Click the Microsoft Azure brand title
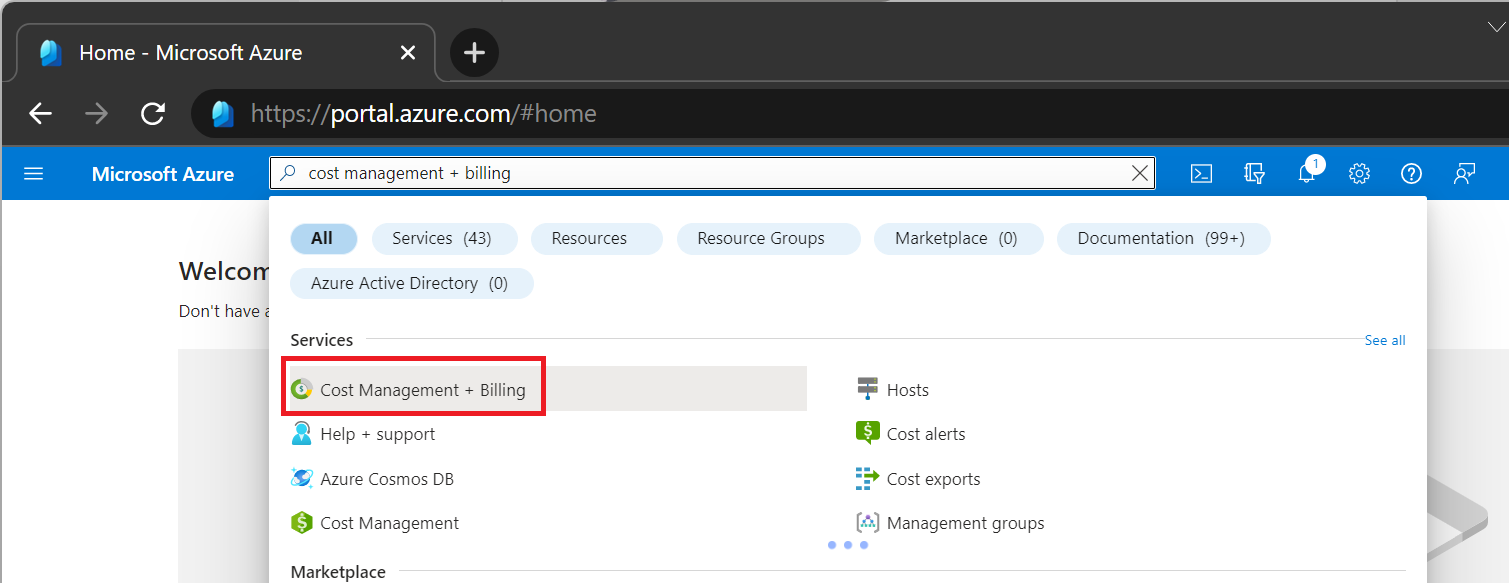 pos(163,174)
